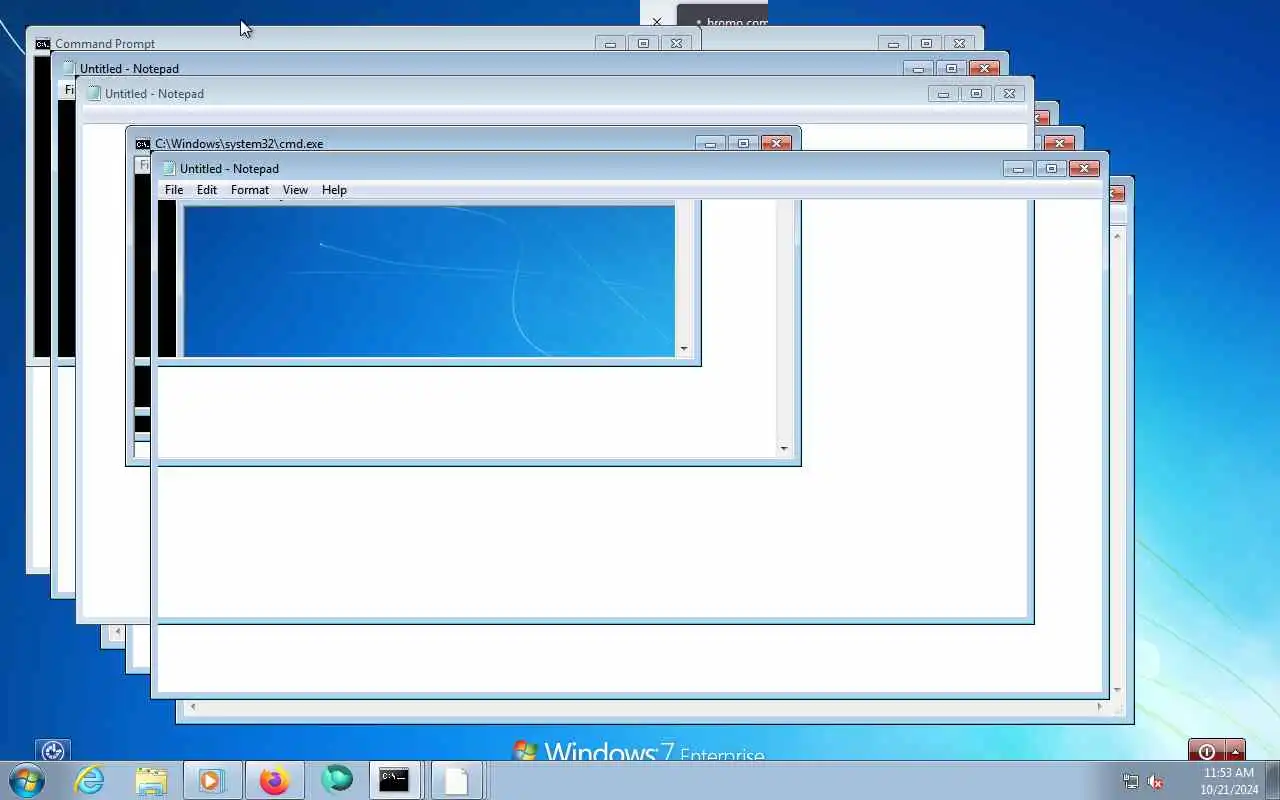The width and height of the screenshot is (1280, 800).
Task: Open Windows Media Player from the taskbar
Action: pyautogui.click(x=211, y=780)
